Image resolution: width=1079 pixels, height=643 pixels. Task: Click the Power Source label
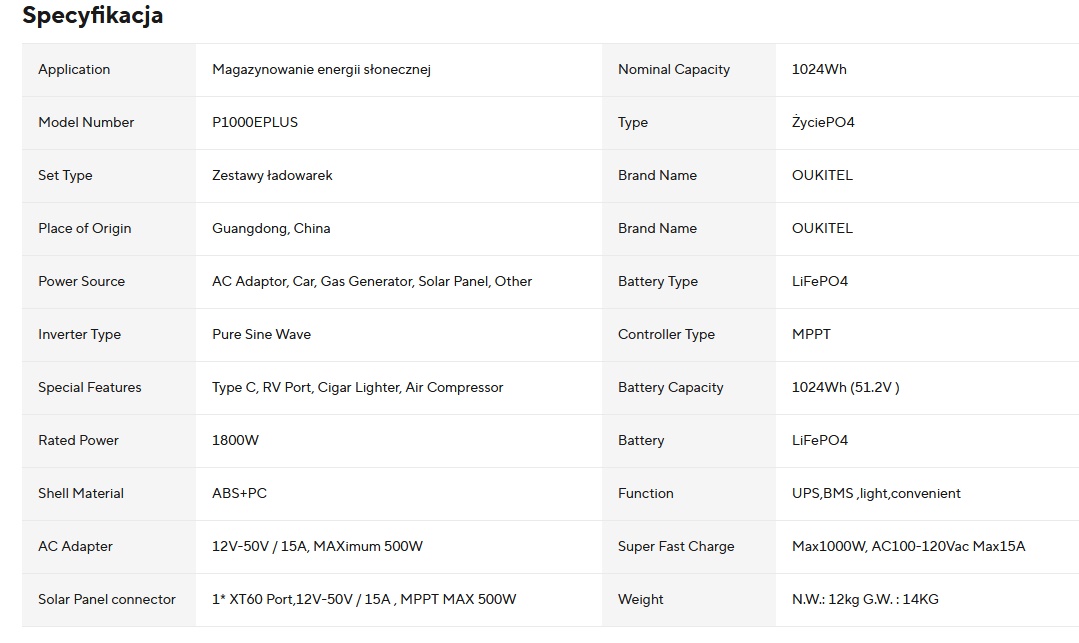[x=81, y=282]
